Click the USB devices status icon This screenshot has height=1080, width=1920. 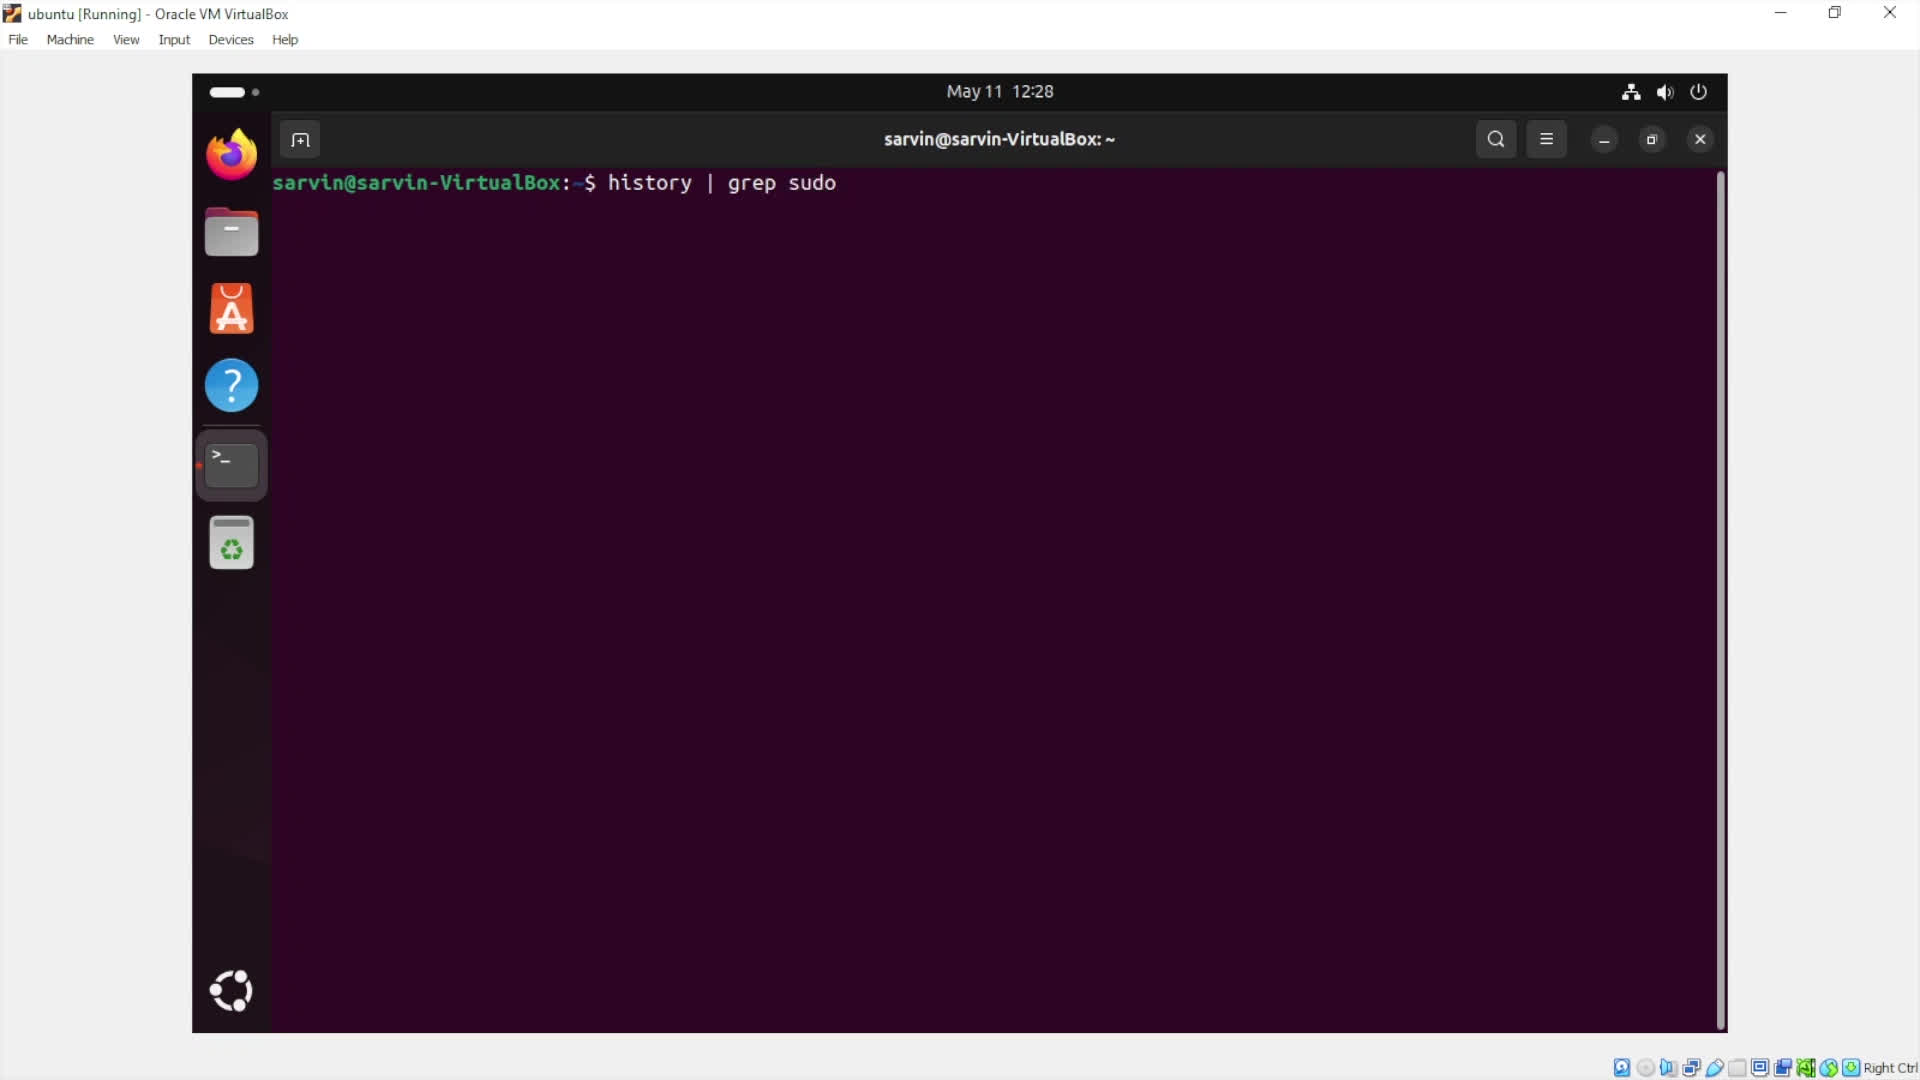(x=1714, y=1068)
